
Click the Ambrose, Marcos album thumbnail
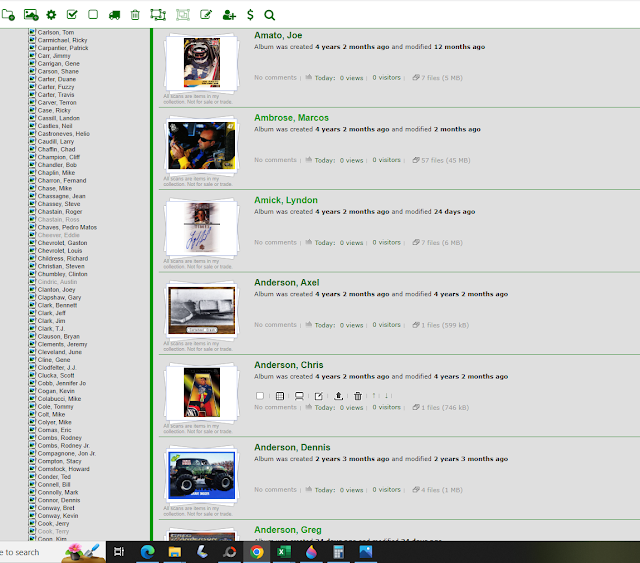pos(202,145)
